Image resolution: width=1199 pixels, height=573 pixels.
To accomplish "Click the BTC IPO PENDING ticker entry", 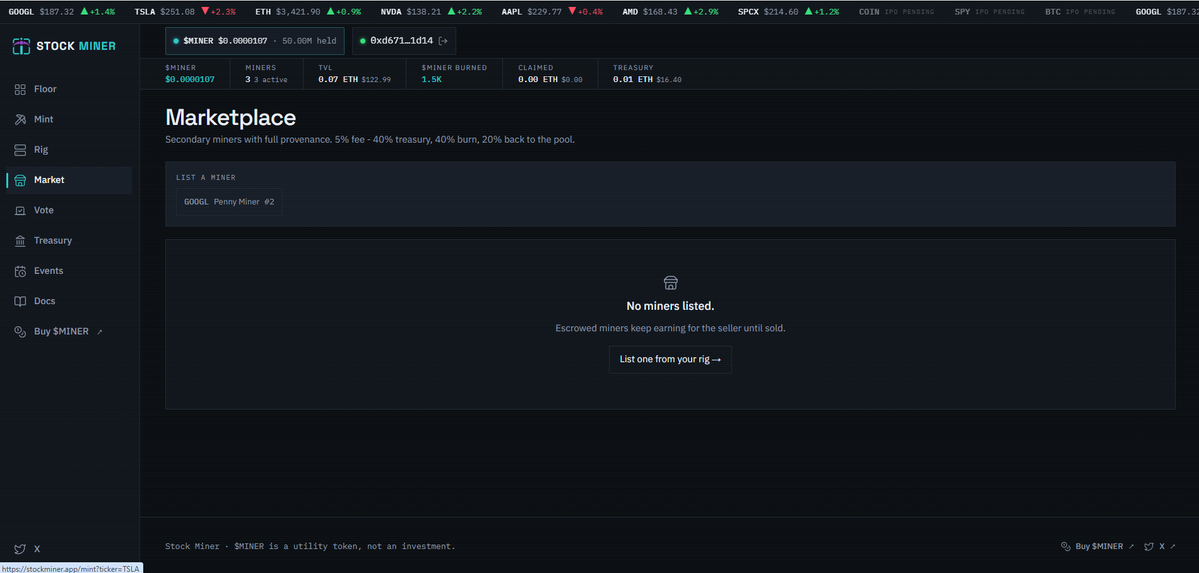I will 1080,11.
